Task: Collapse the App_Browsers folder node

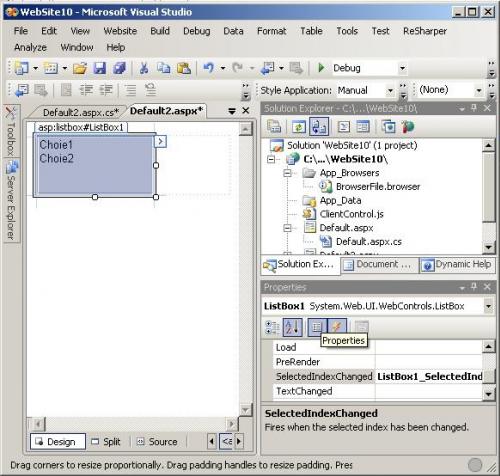Action: tap(287, 173)
